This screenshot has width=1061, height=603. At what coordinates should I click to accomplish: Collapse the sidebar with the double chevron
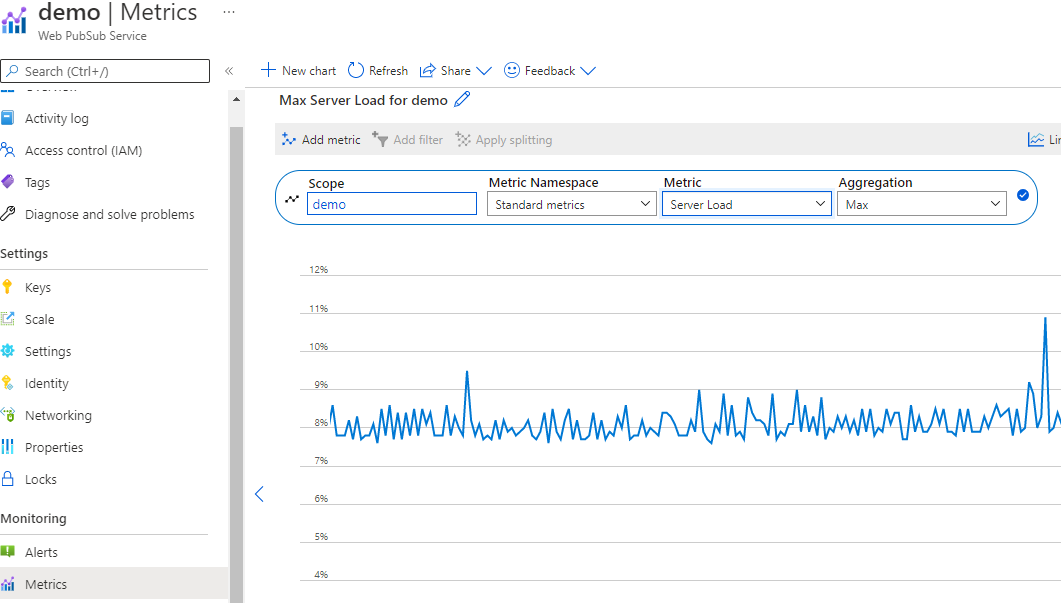coord(229,70)
